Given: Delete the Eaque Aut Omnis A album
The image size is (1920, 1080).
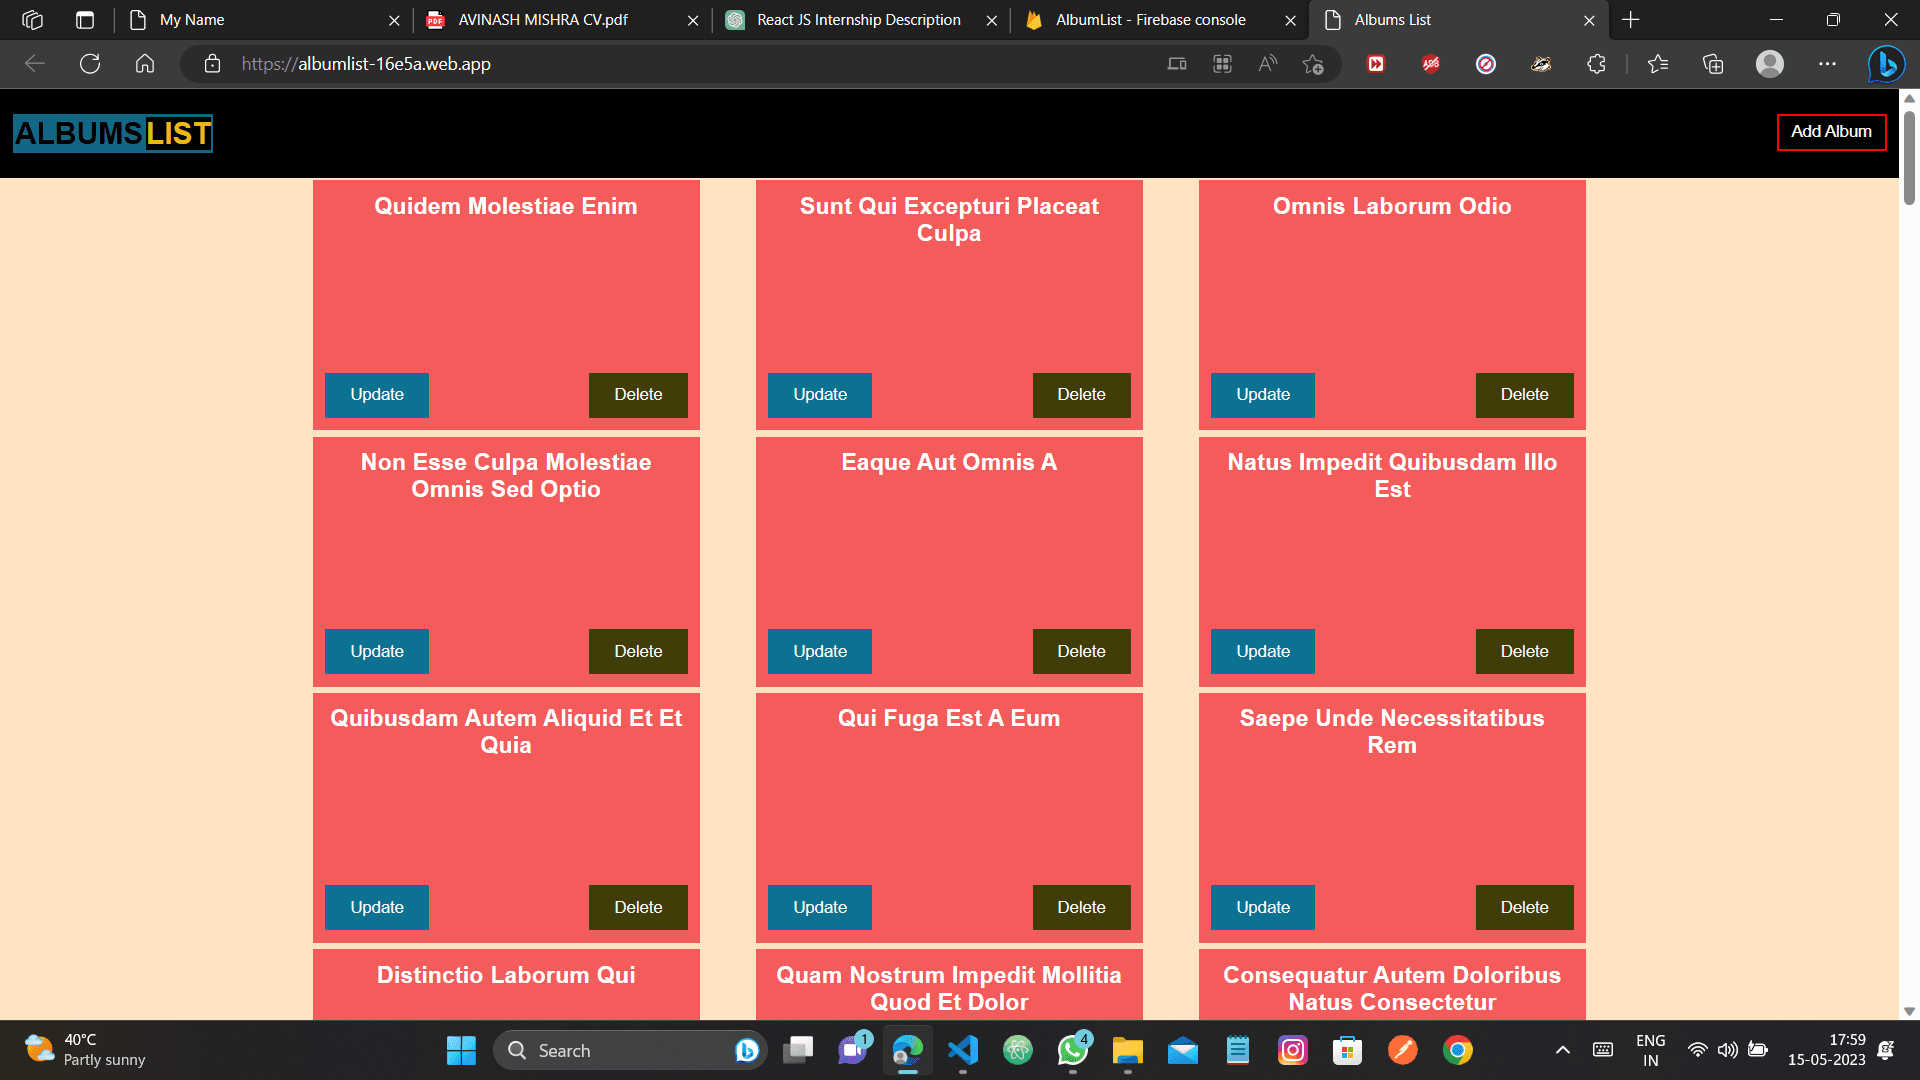Looking at the screenshot, I should point(1081,651).
